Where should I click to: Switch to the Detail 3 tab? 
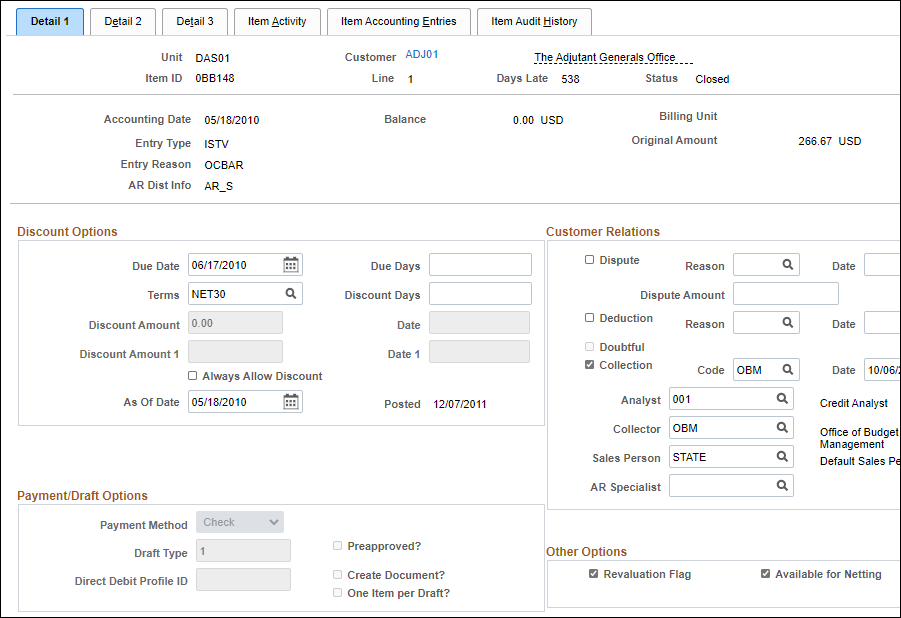click(195, 21)
